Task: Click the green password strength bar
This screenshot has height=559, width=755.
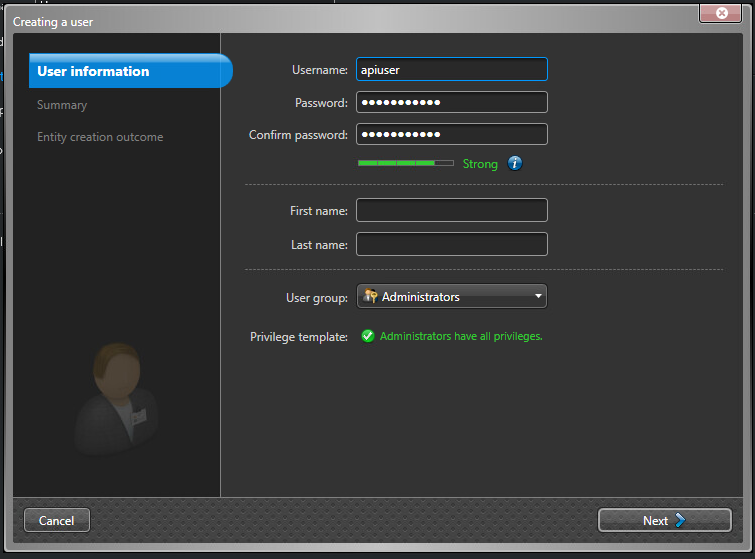Action: (405, 163)
